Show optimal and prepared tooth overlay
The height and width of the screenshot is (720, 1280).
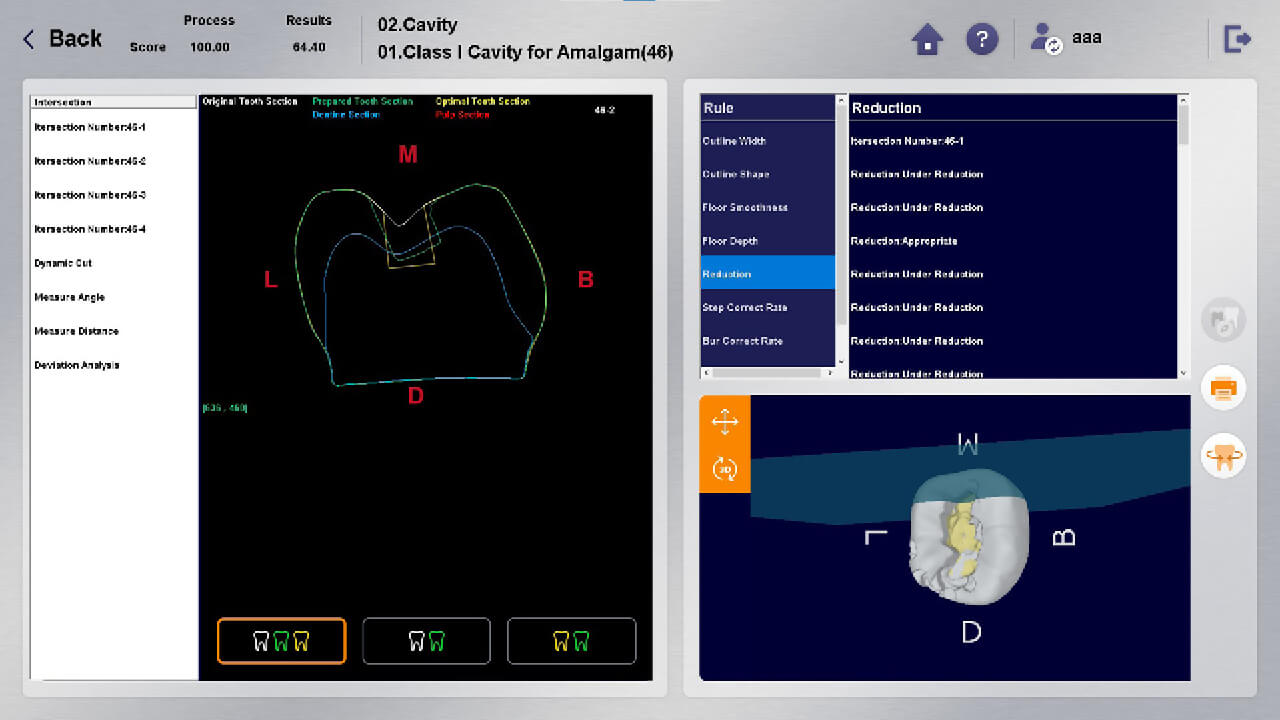tap(571, 641)
